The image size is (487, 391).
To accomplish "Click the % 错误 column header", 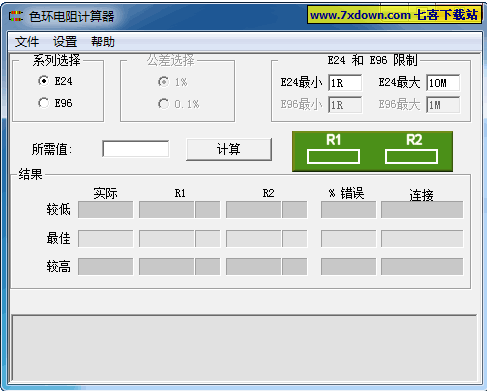I will (x=347, y=193).
